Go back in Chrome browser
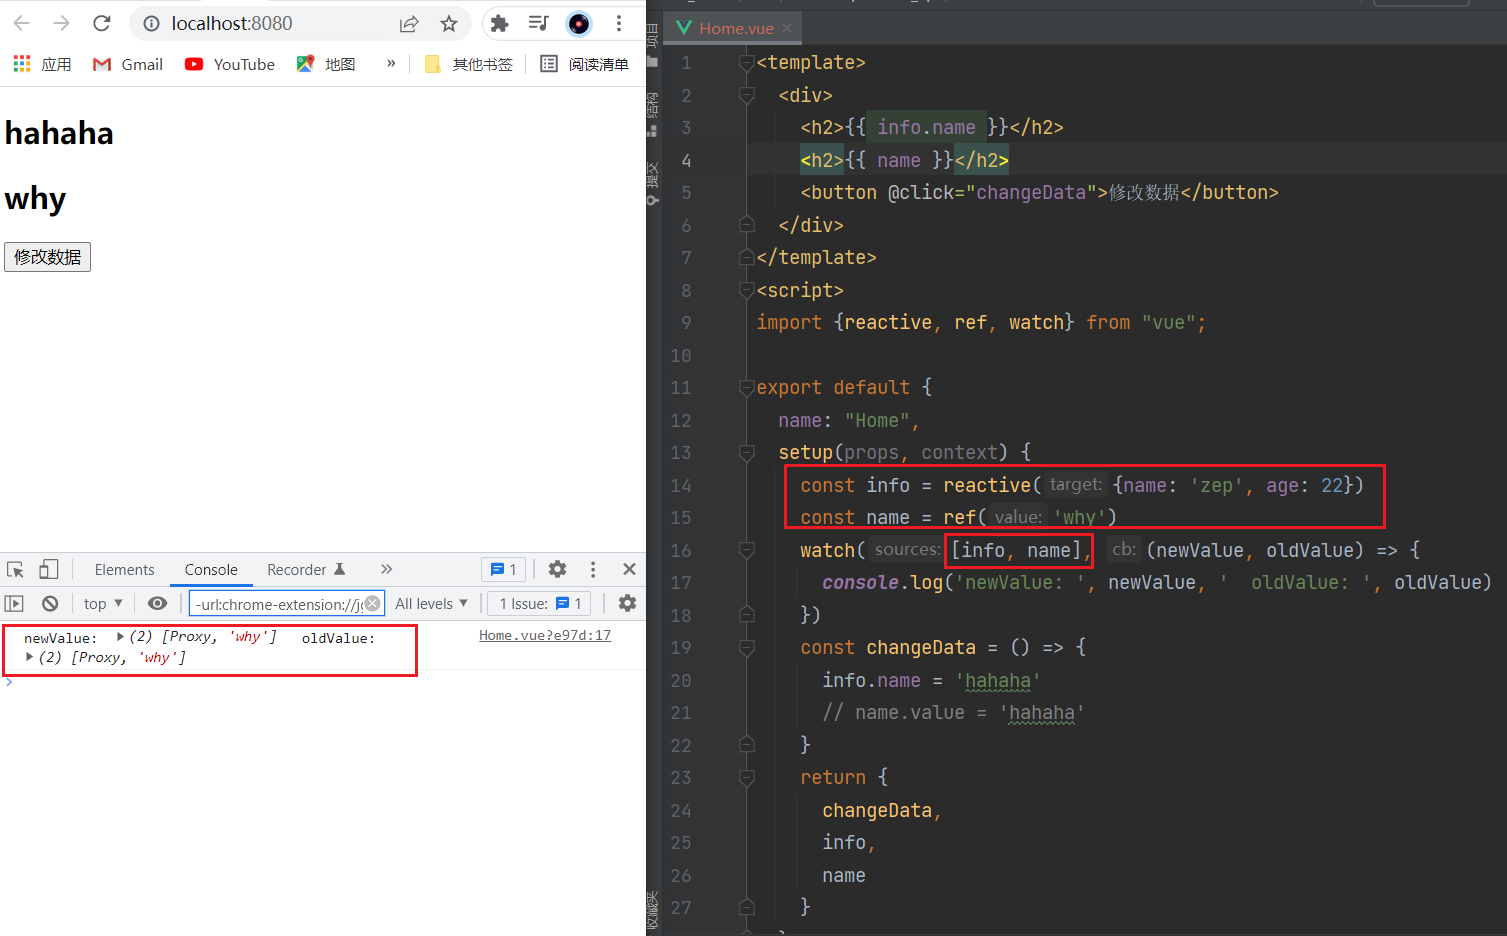1507x936 pixels. [x=22, y=23]
